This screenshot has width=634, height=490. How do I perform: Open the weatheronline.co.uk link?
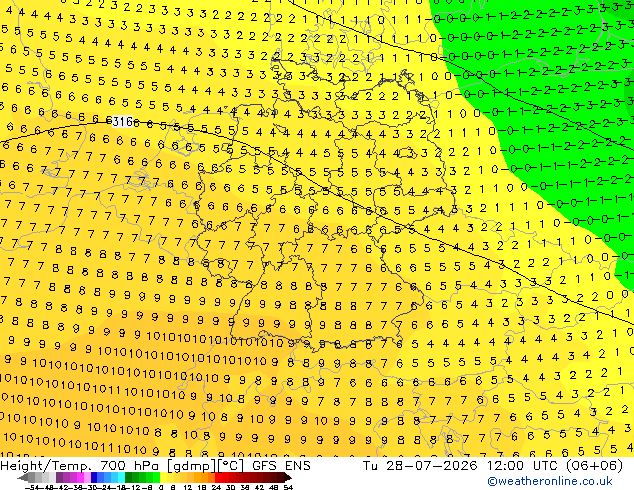550,481
